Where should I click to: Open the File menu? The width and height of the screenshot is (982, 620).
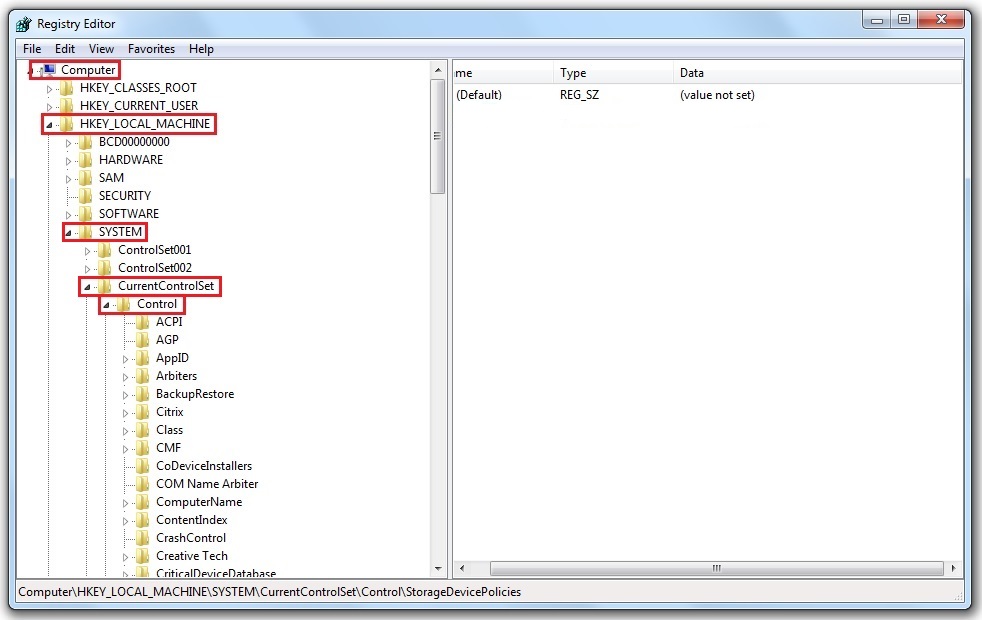[32, 49]
